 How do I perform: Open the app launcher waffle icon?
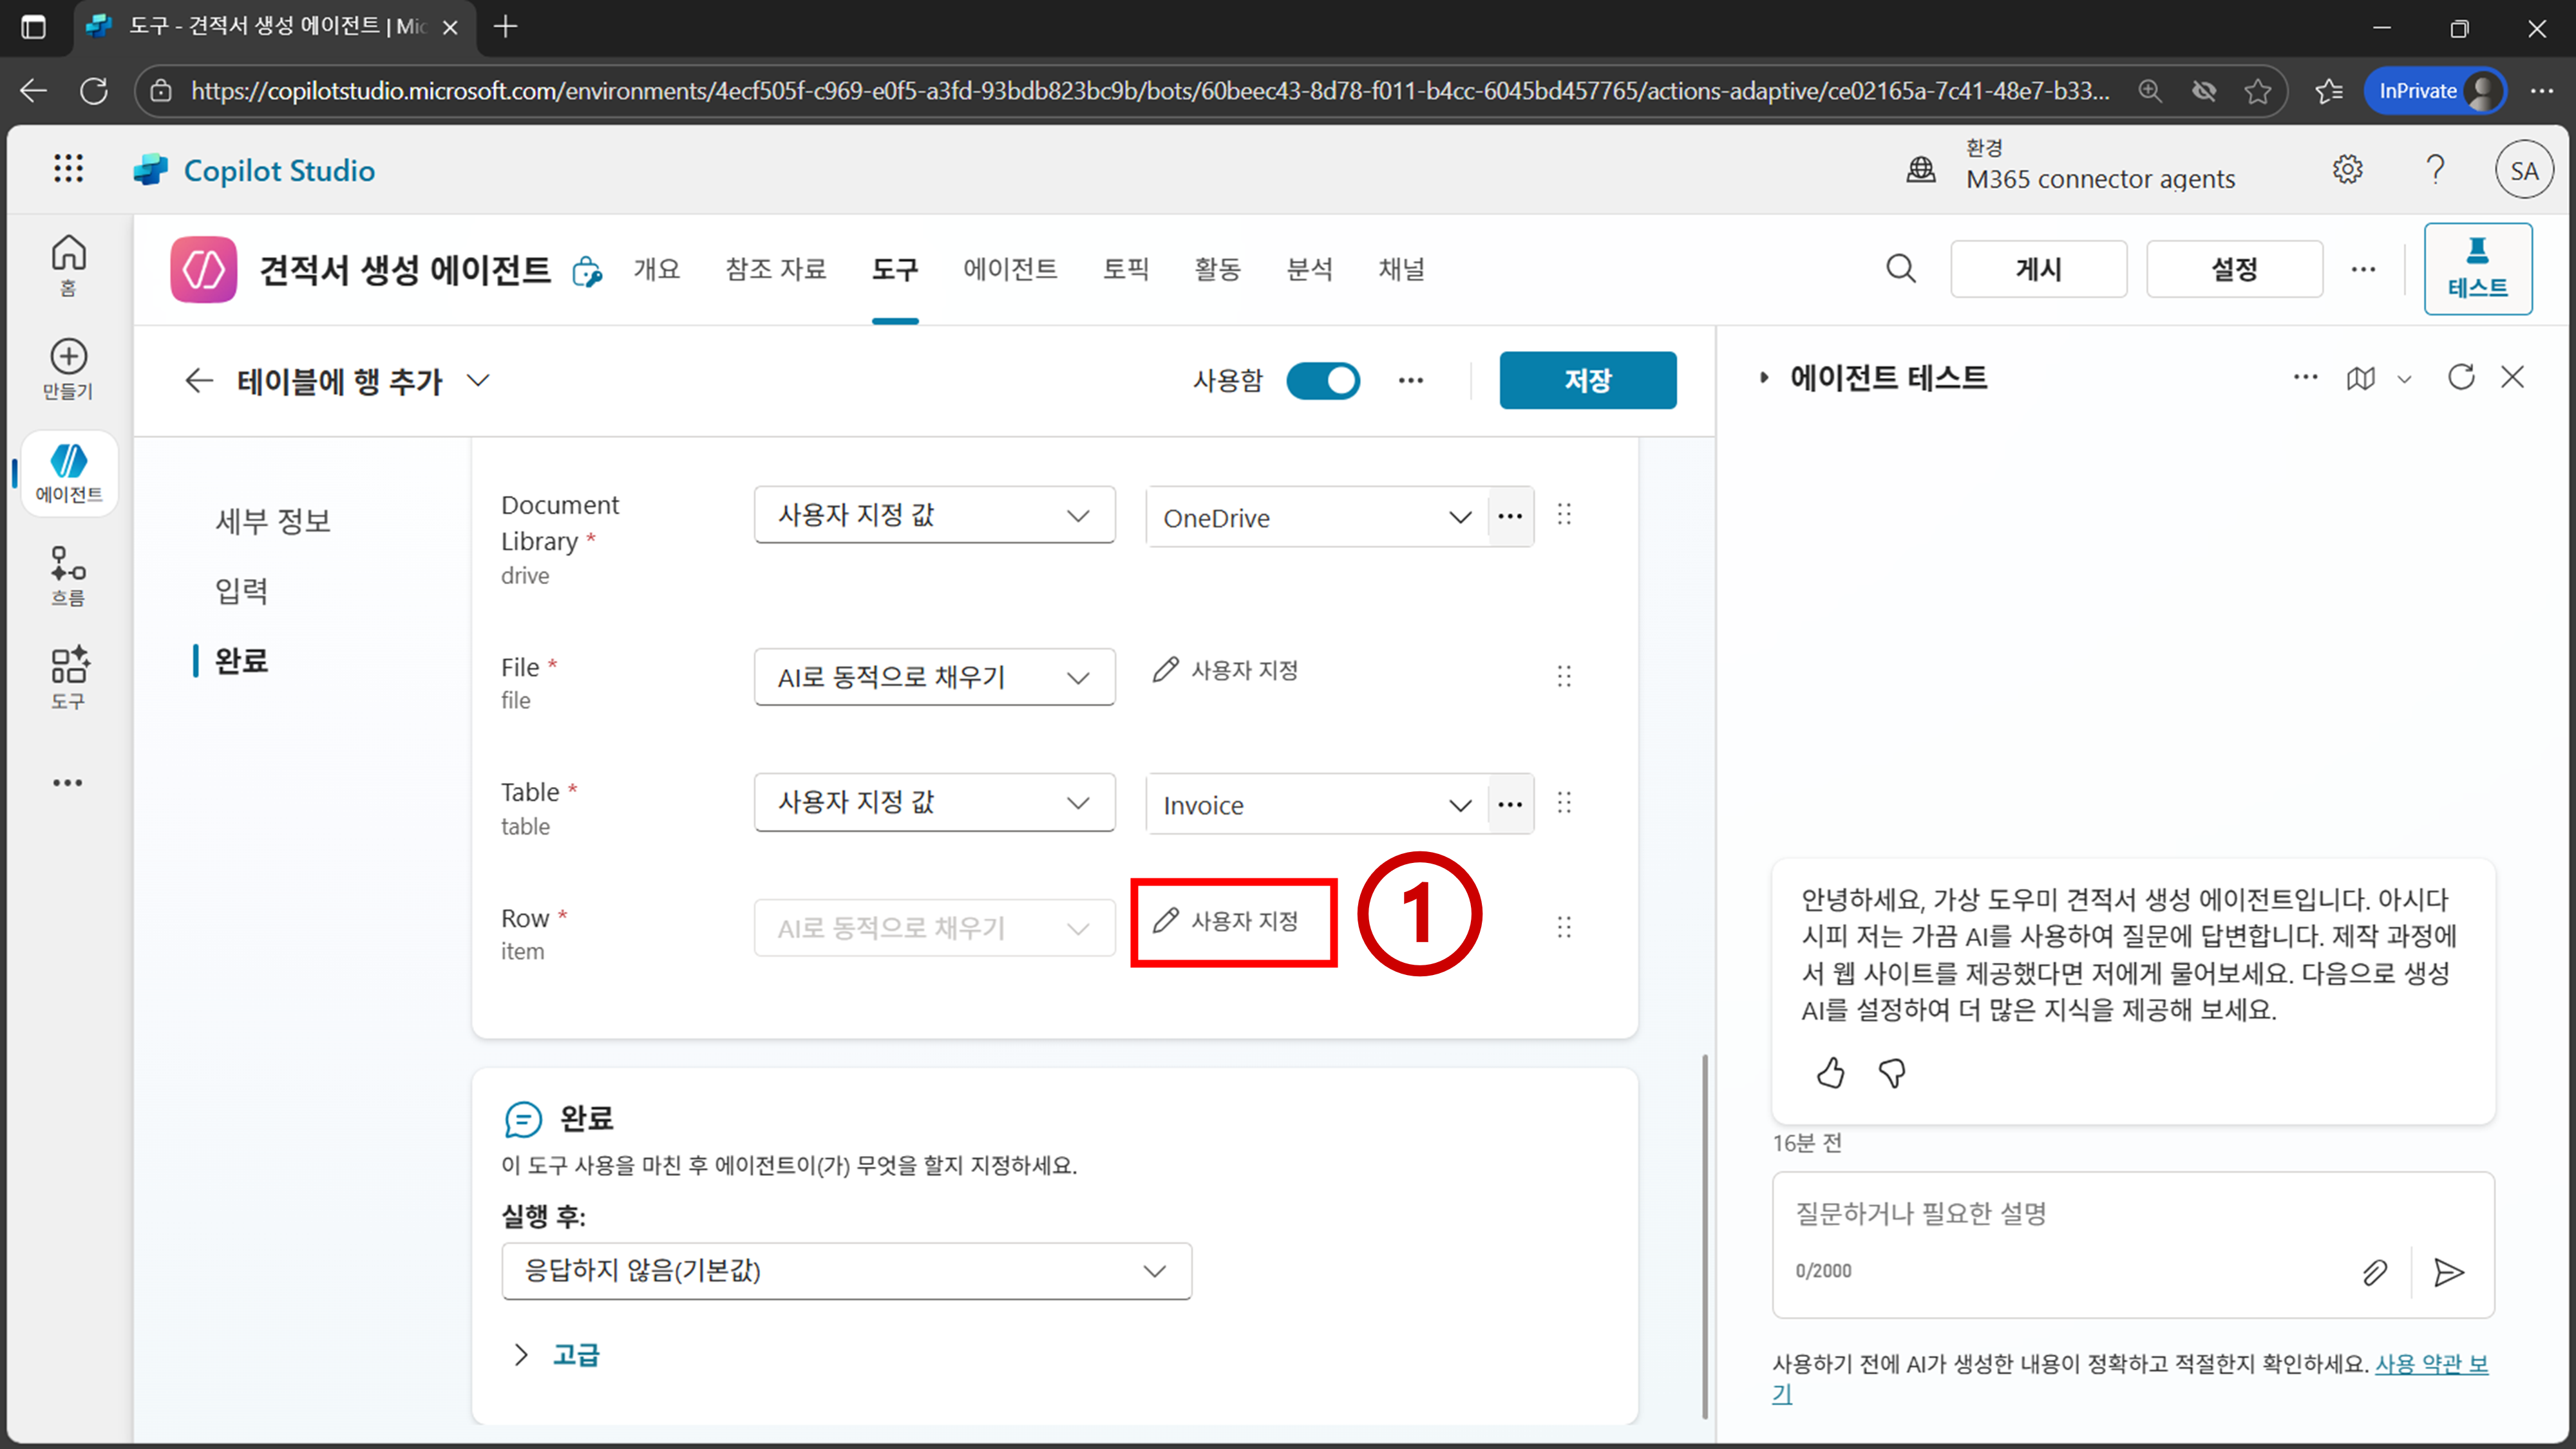pyautogui.click(x=68, y=169)
